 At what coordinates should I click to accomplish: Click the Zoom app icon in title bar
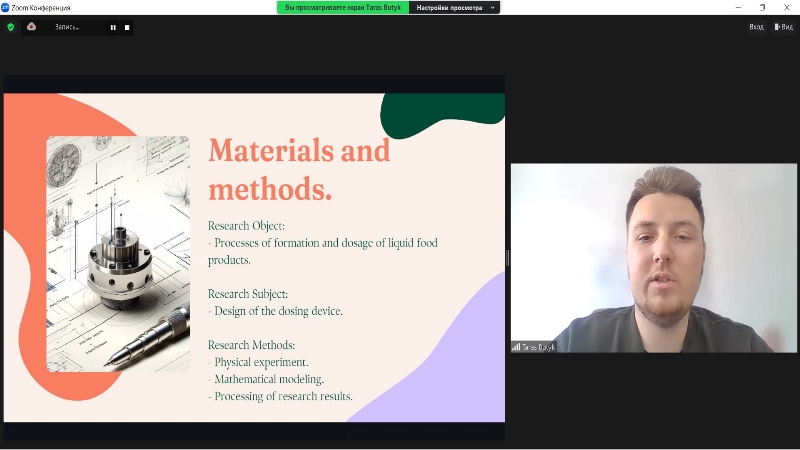(5, 7)
